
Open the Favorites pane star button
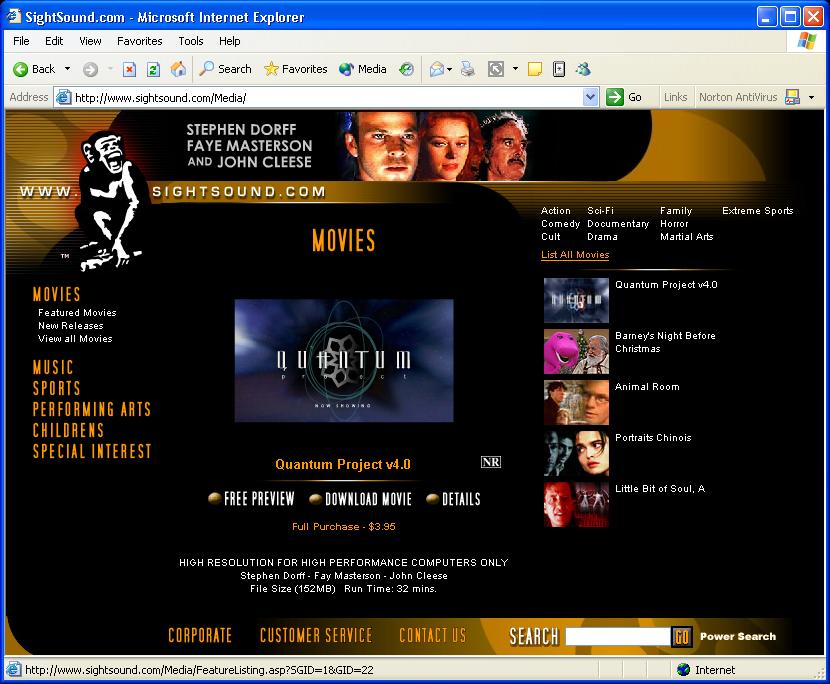tap(295, 69)
